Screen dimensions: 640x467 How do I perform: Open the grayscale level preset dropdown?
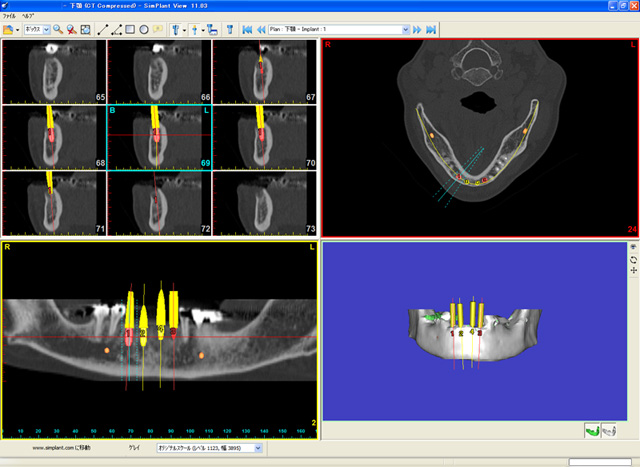[x=259, y=449]
